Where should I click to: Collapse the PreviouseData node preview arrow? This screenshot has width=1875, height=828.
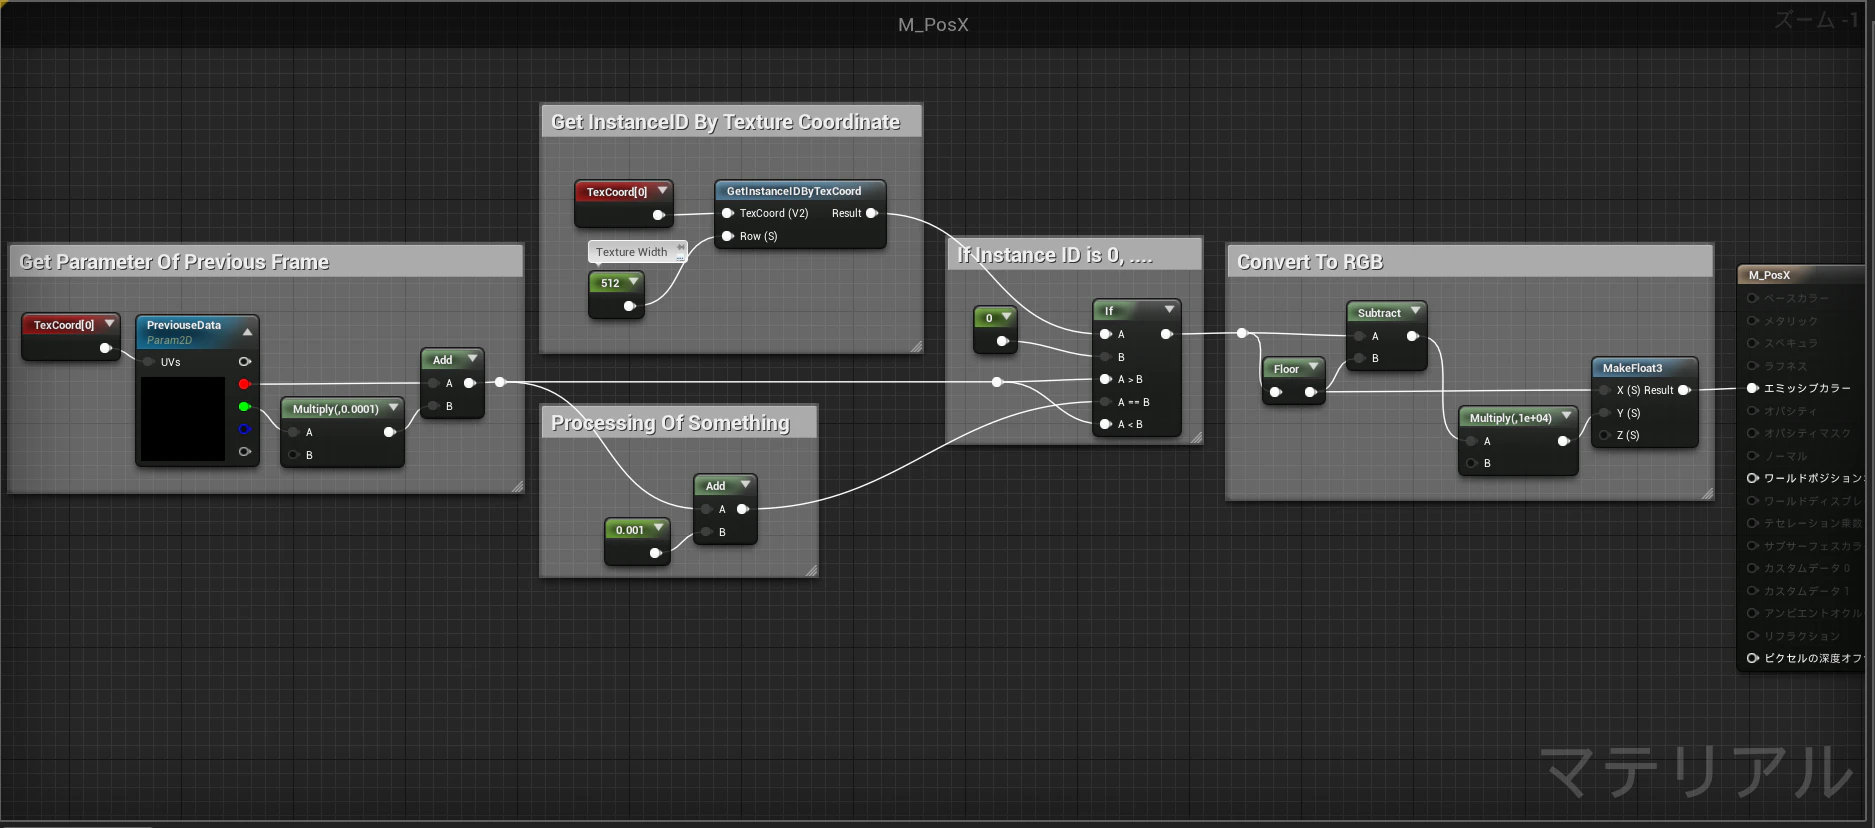(247, 331)
